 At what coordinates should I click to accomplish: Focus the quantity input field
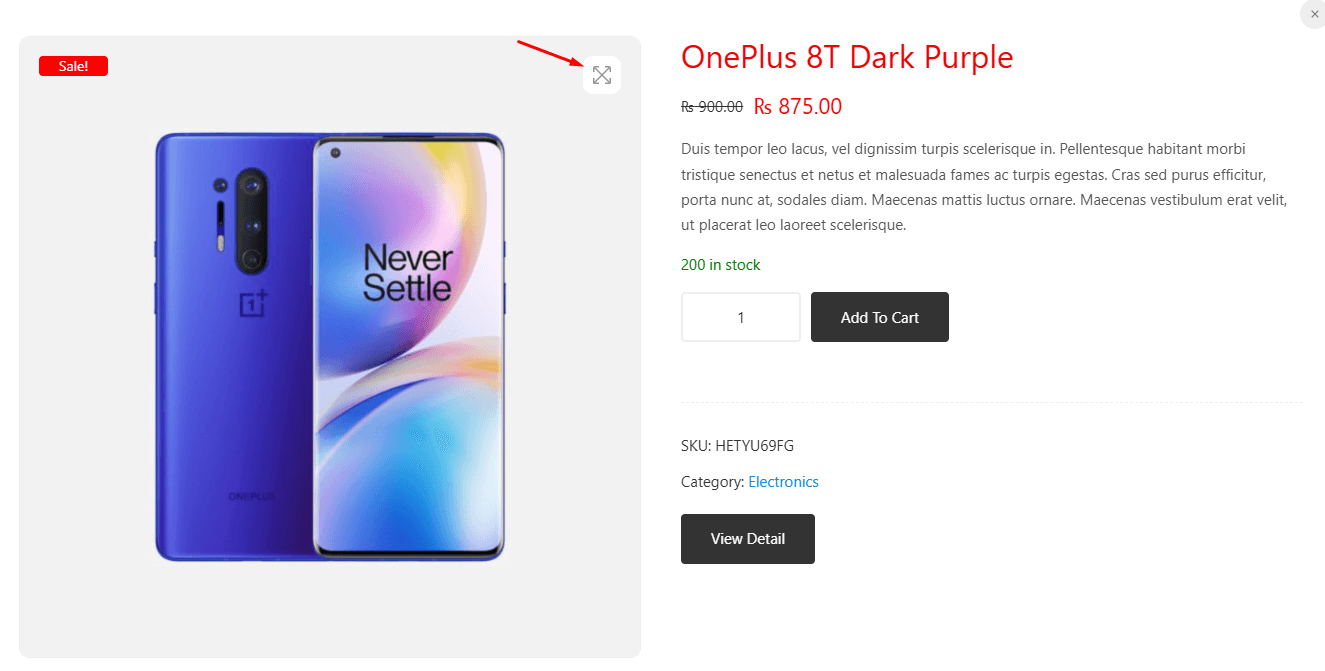coord(741,317)
